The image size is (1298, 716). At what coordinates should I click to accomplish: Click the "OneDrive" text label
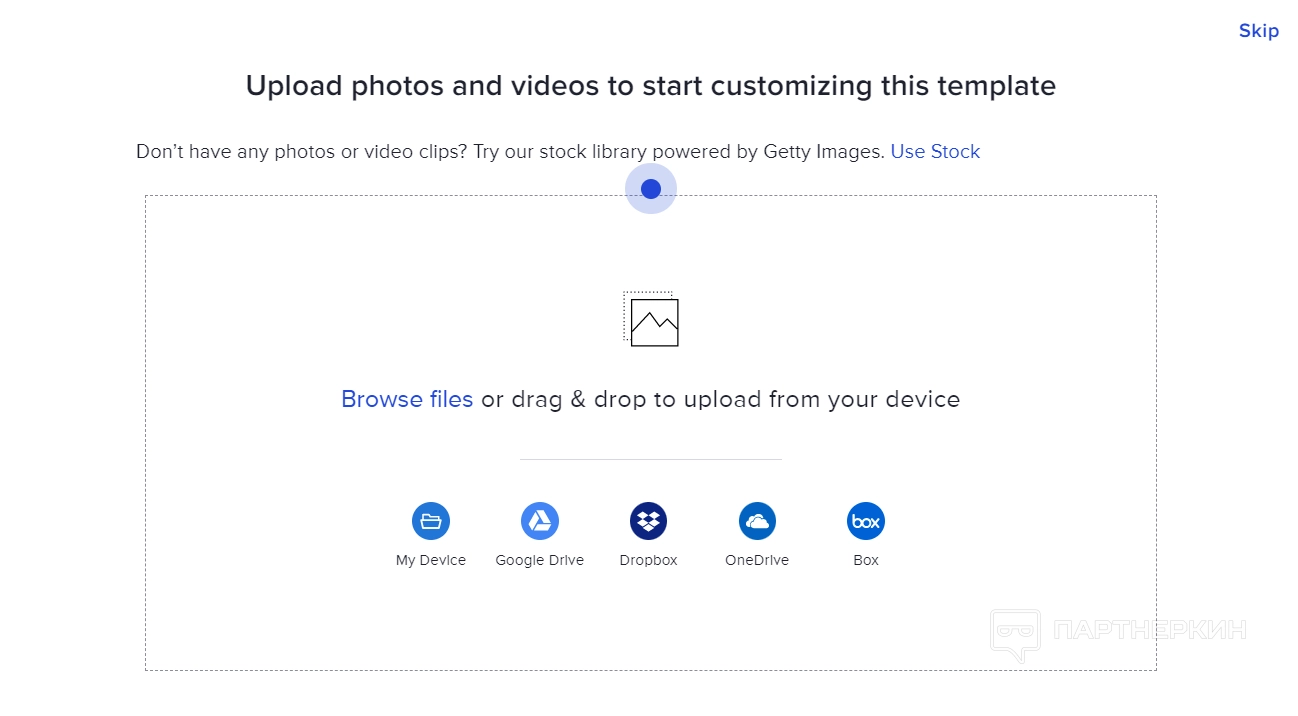[757, 561]
